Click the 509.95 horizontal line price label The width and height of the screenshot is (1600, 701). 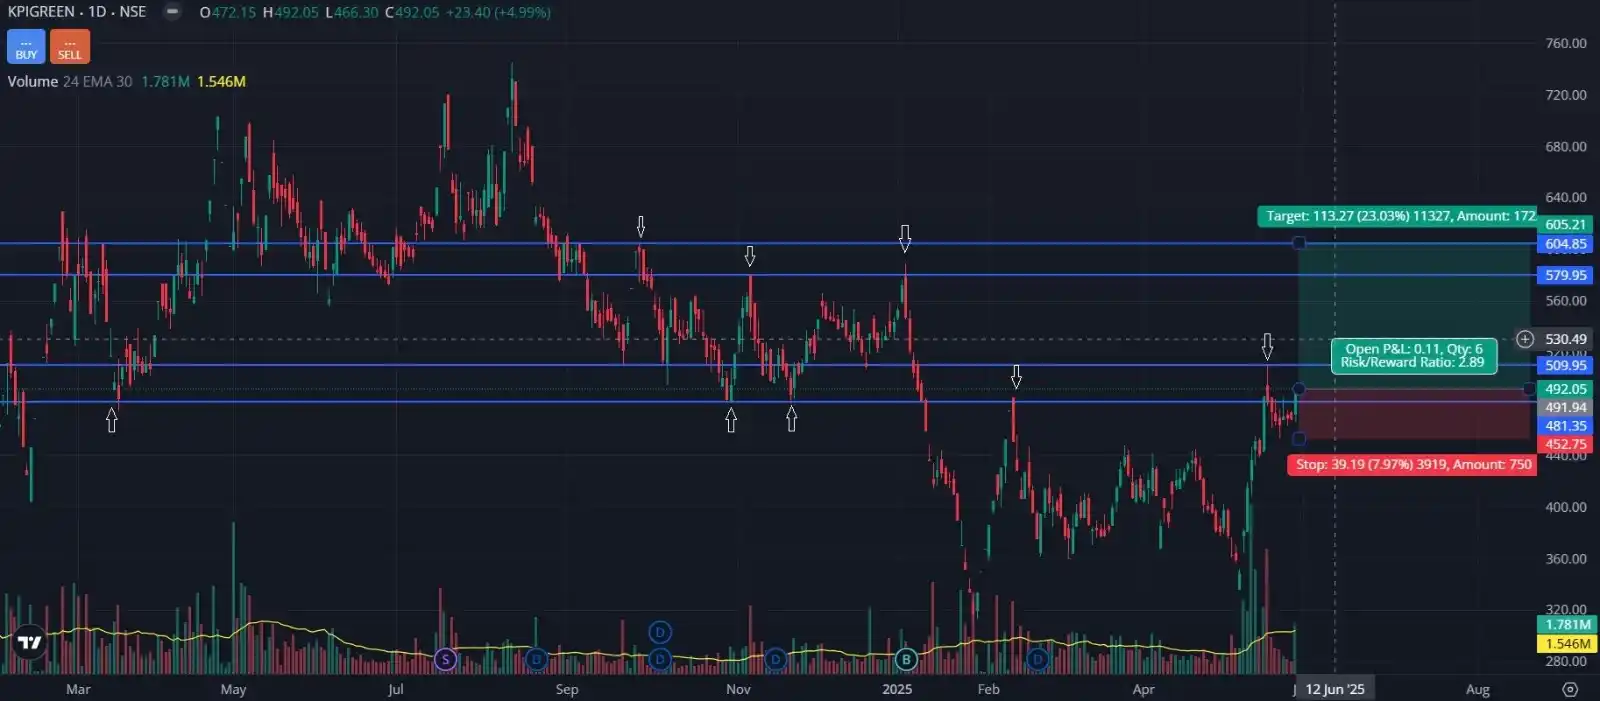pos(1565,365)
